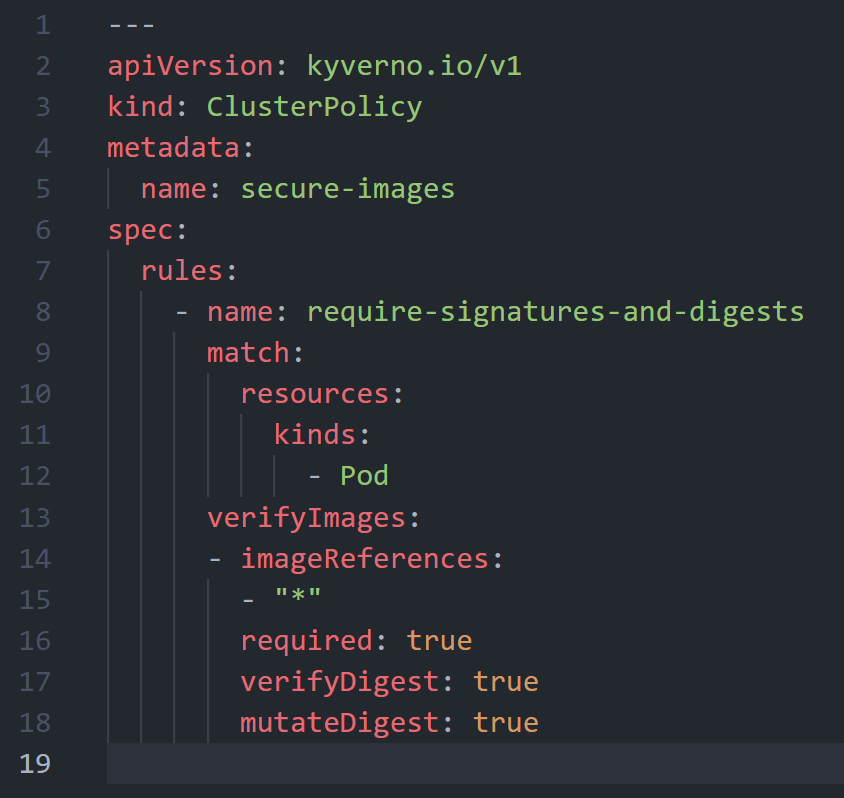Viewport: 844px width, 798px height.
Task: Click the 'imageReferences' key
Action: pos(364,559)
